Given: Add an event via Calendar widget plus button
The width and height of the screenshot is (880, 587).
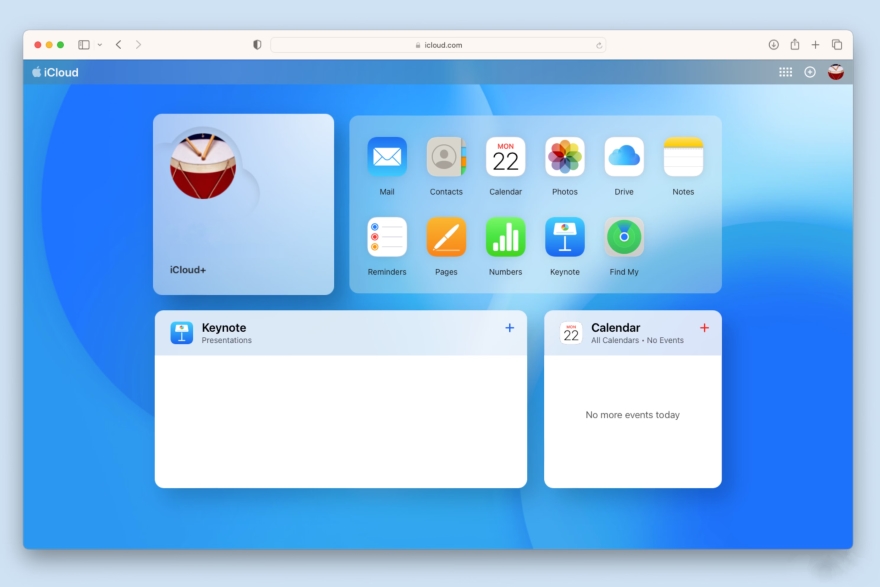Looking at the screenshot, I should pos(704,328).
